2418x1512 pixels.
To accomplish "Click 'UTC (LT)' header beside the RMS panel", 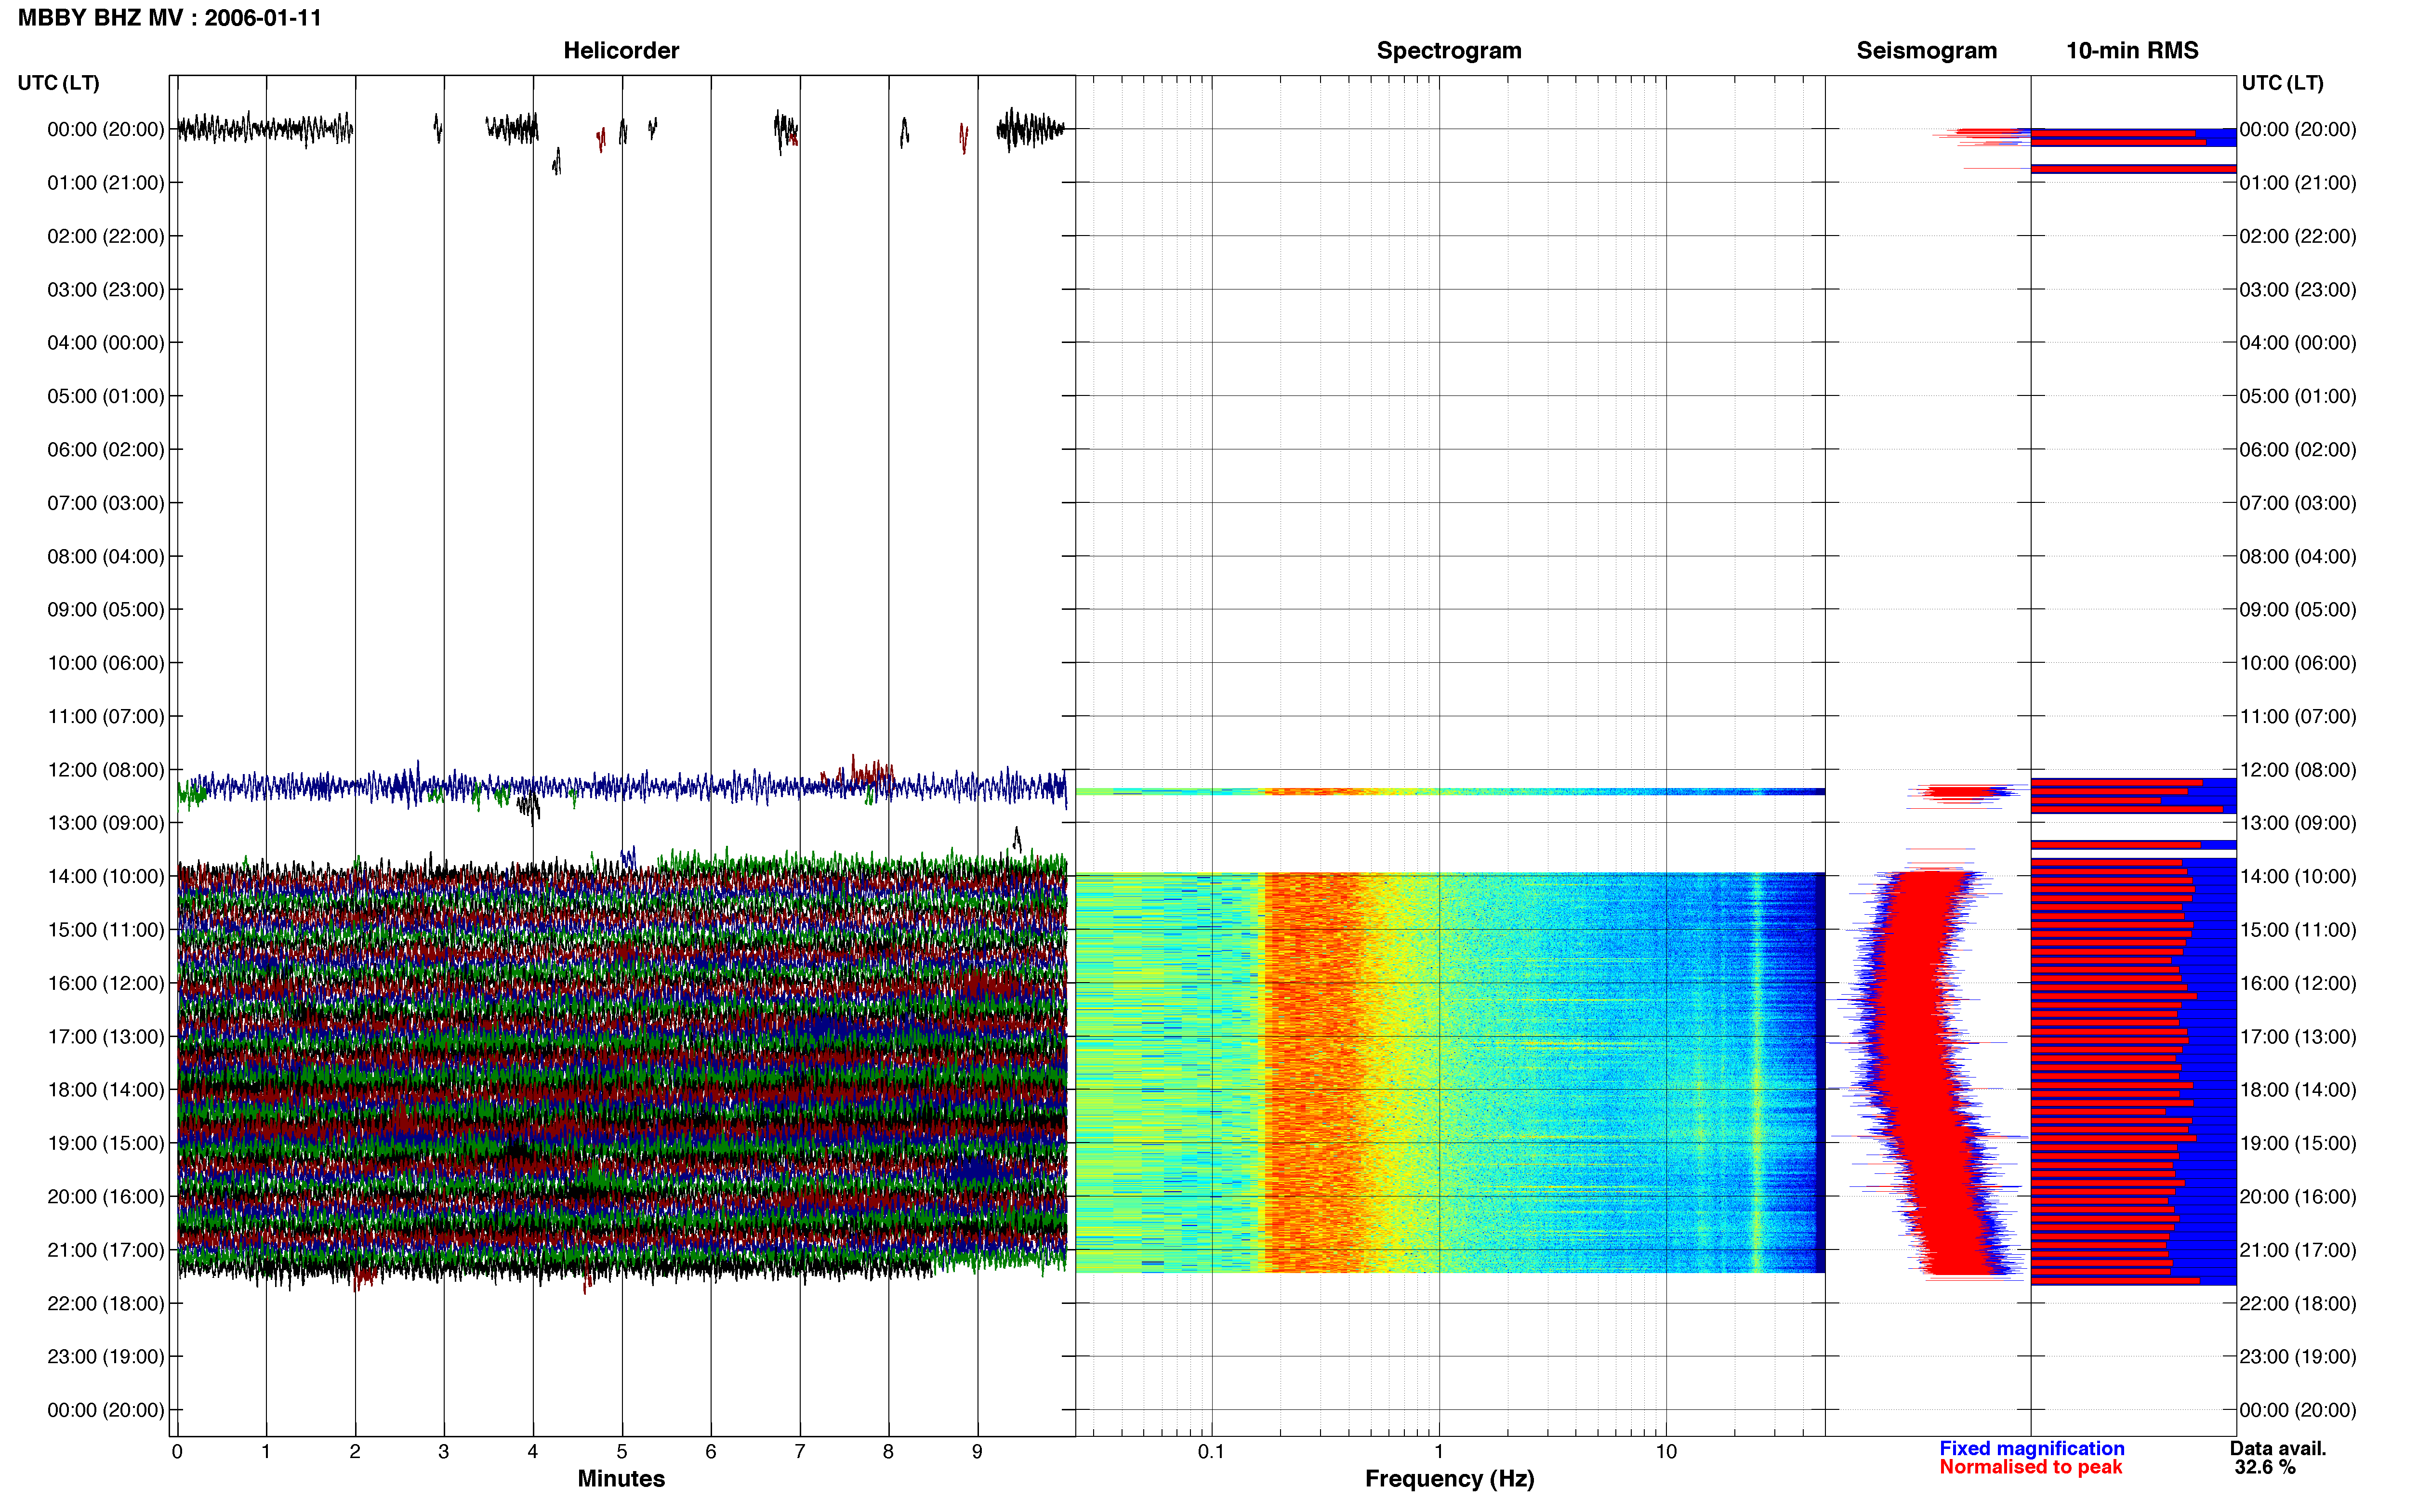I will tap(2283, 83).
